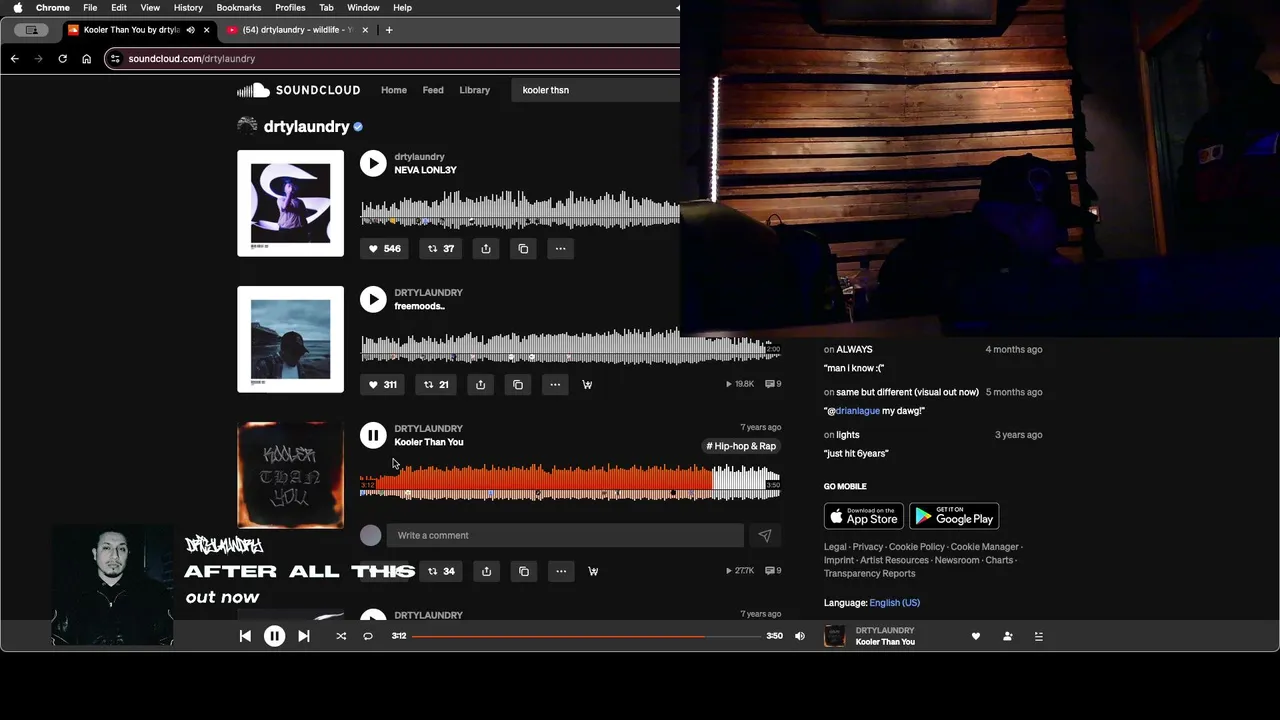Seek within the NEVA LONL3Y waveform
1280x720 pixels.
[x=520, y=209]
